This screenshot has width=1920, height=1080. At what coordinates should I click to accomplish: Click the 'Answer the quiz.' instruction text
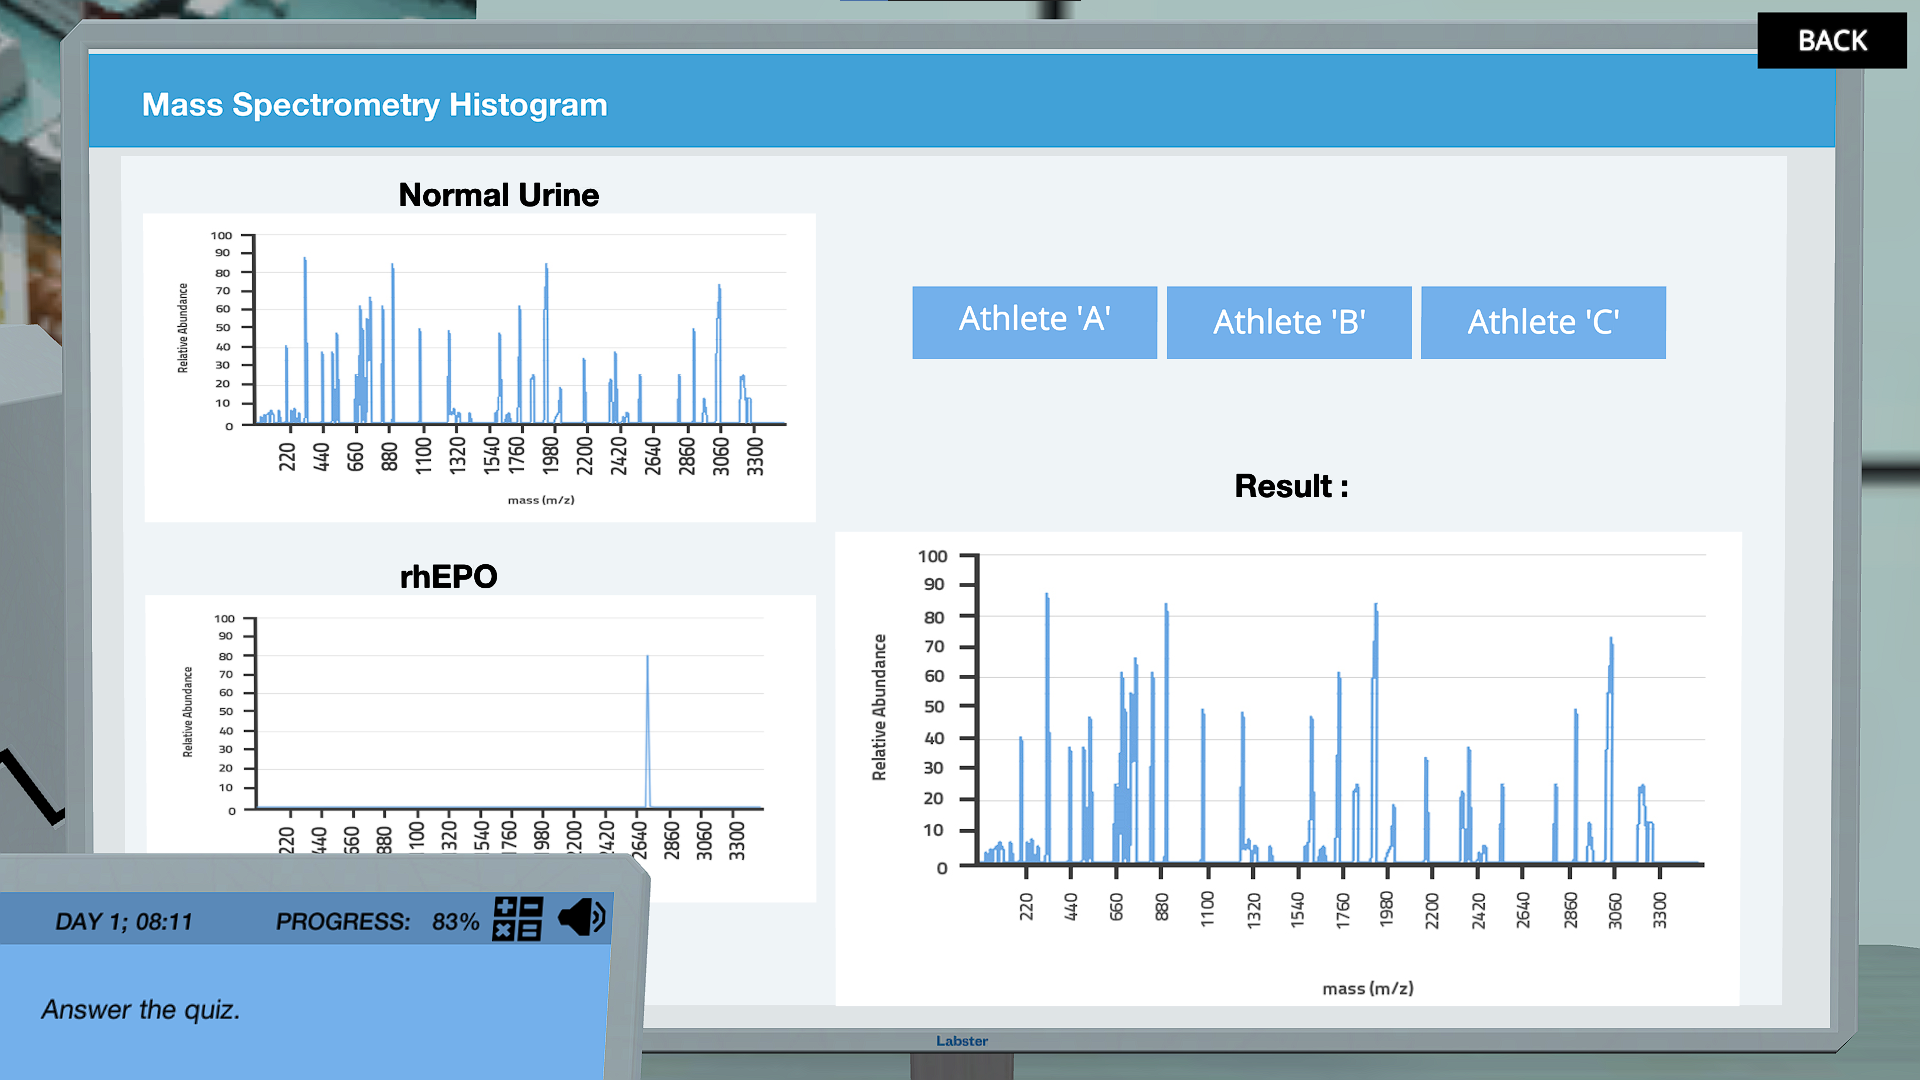pyautogui.click(x=141, y=1010)
